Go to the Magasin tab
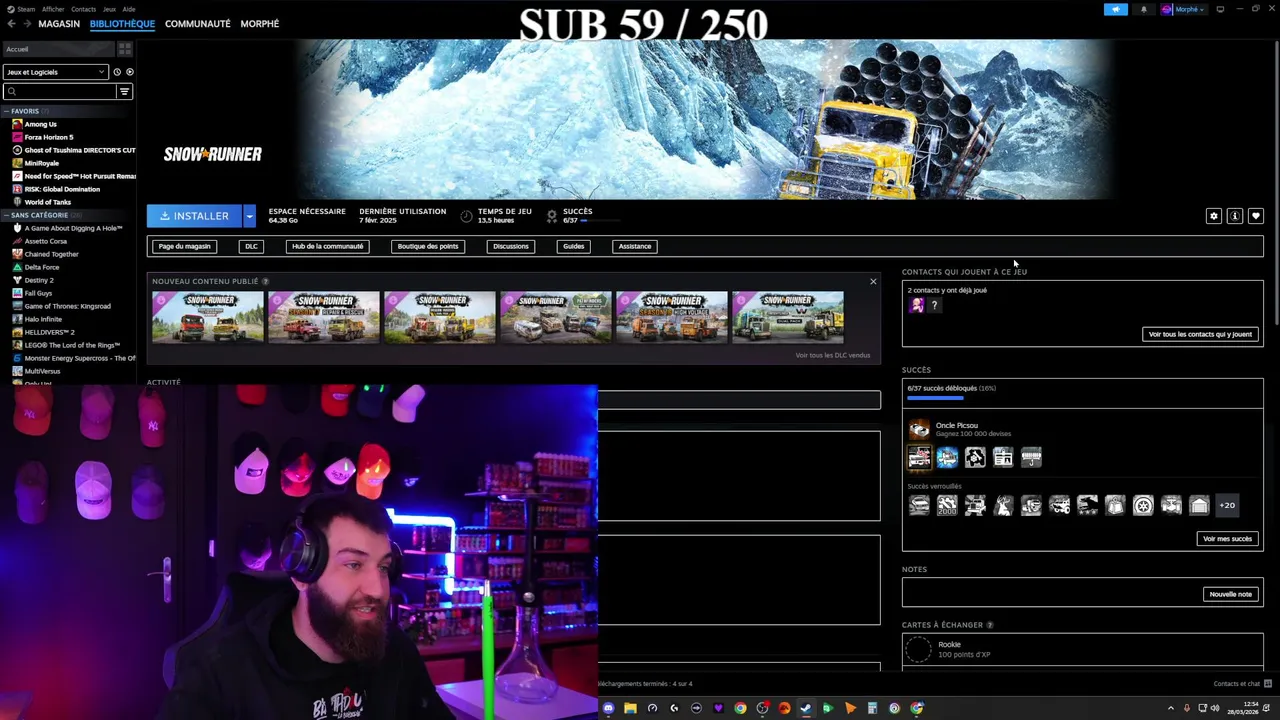Screen dimensions: 1280x720 click(x=59, y=23)
